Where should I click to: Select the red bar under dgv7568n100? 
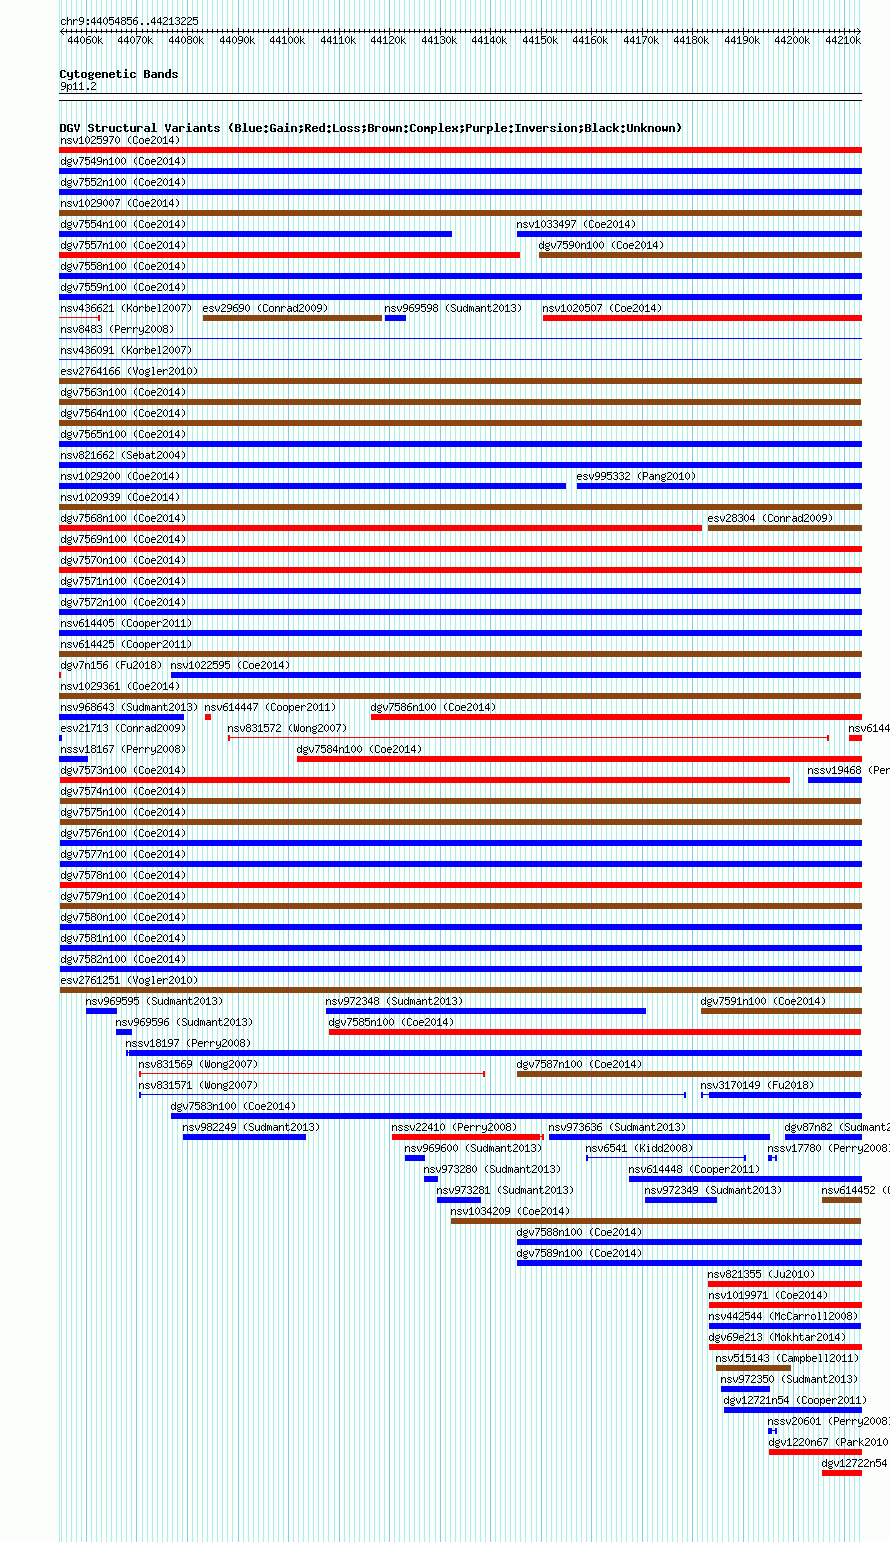(381, 528)
